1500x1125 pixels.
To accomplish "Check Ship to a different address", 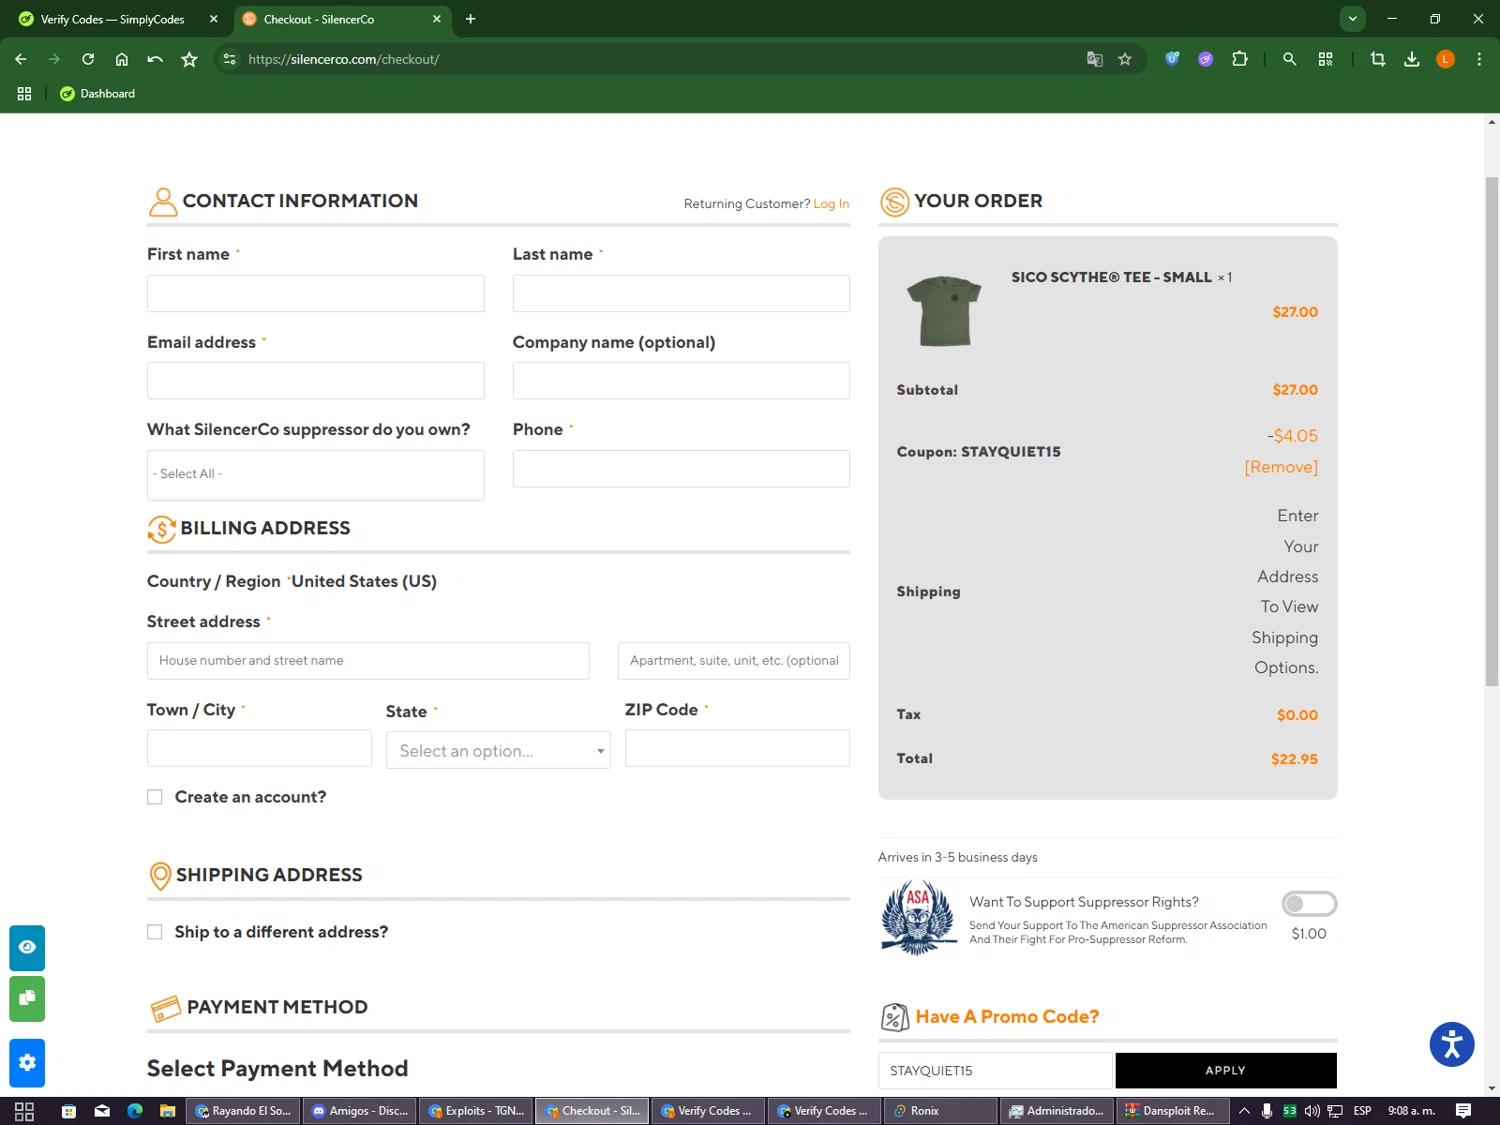I will pyautogui.click(x=154, y=932).
